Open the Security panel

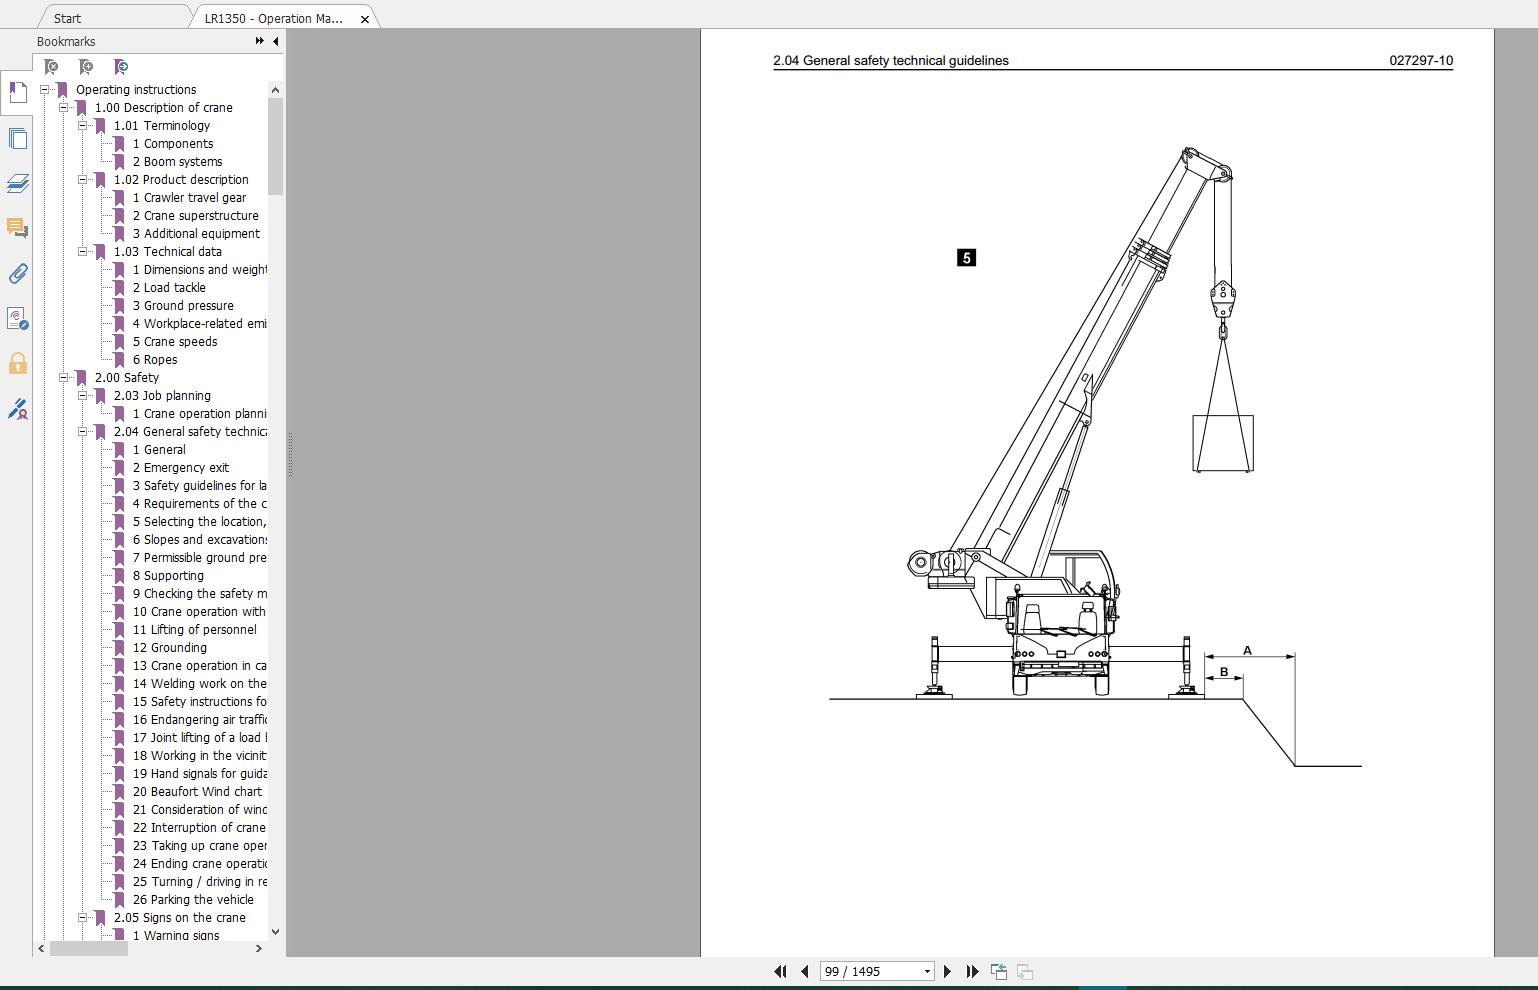point(17,365)
